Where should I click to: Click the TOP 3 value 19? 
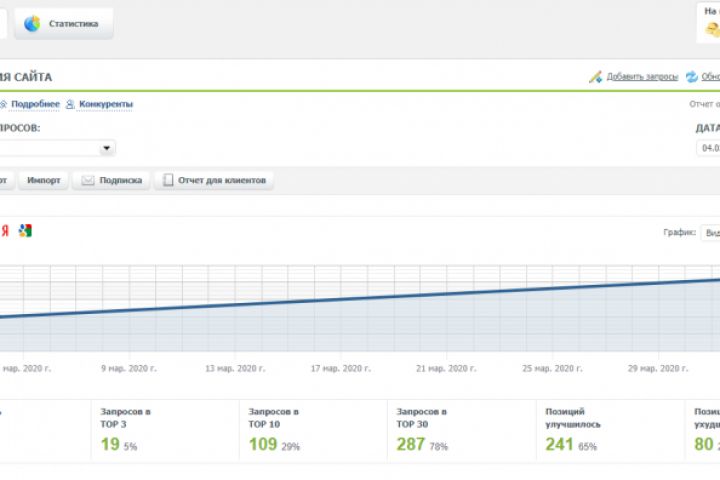(x=110, y=444)
